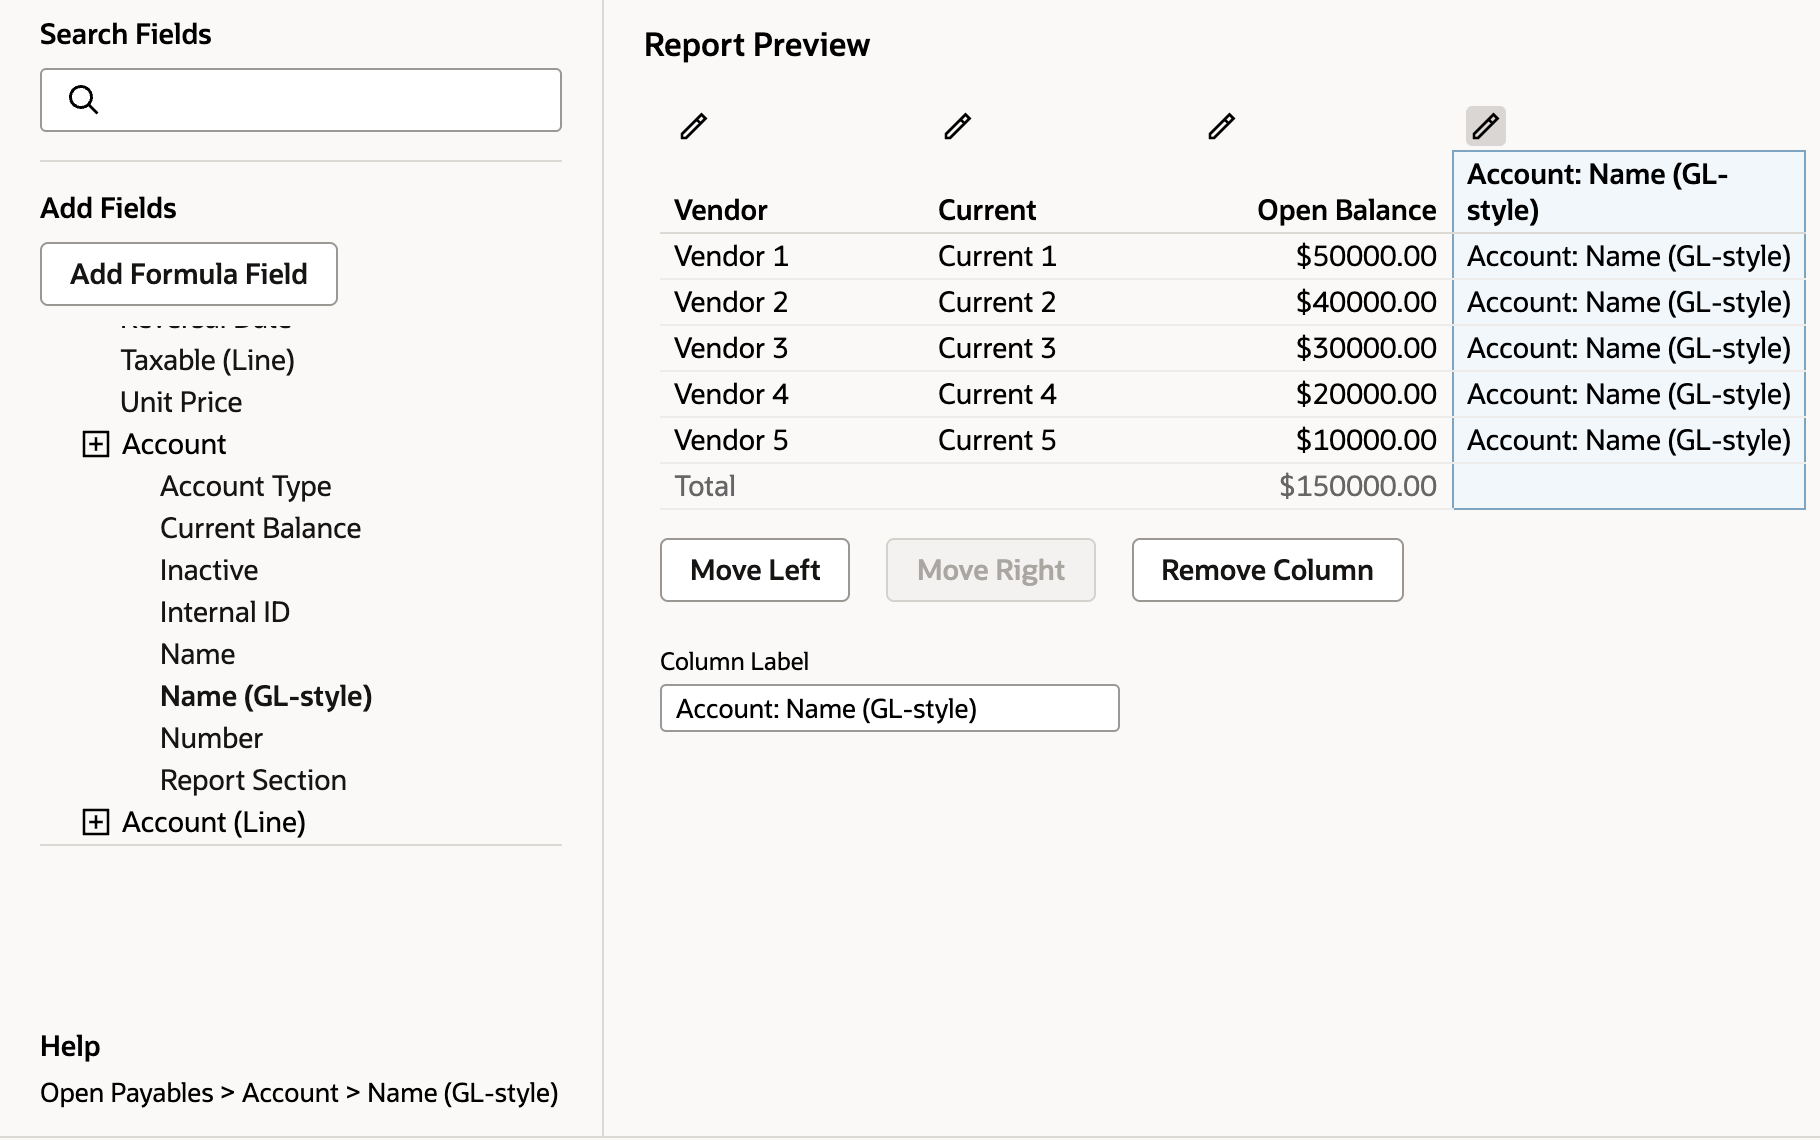Select Unit Price field
The height and width of the screenshot is (1140, 1820).
(x=181, y=402)
